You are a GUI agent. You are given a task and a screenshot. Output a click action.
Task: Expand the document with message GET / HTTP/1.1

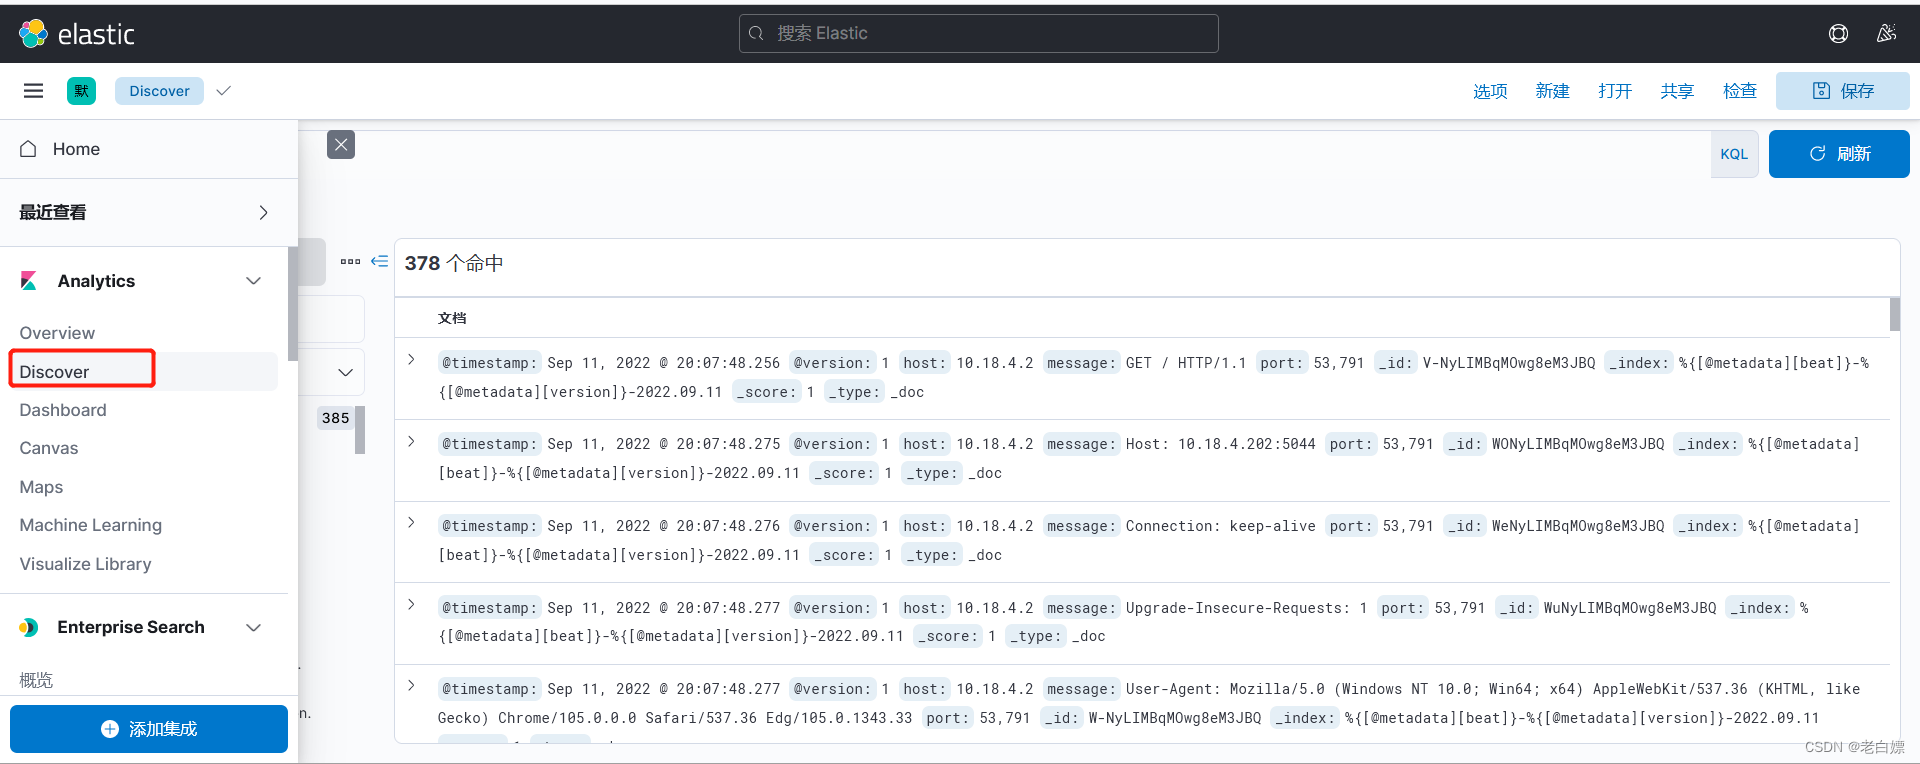point(411,359)
